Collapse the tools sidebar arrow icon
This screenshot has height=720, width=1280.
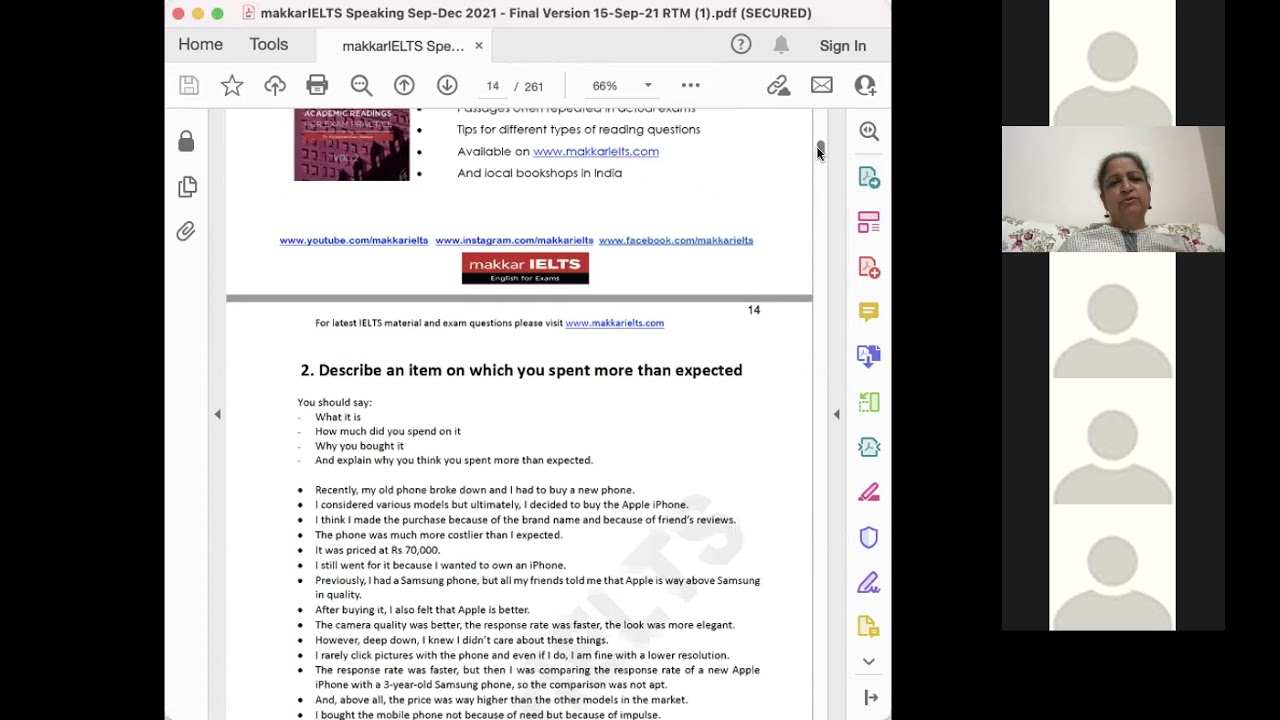[871, 697]
